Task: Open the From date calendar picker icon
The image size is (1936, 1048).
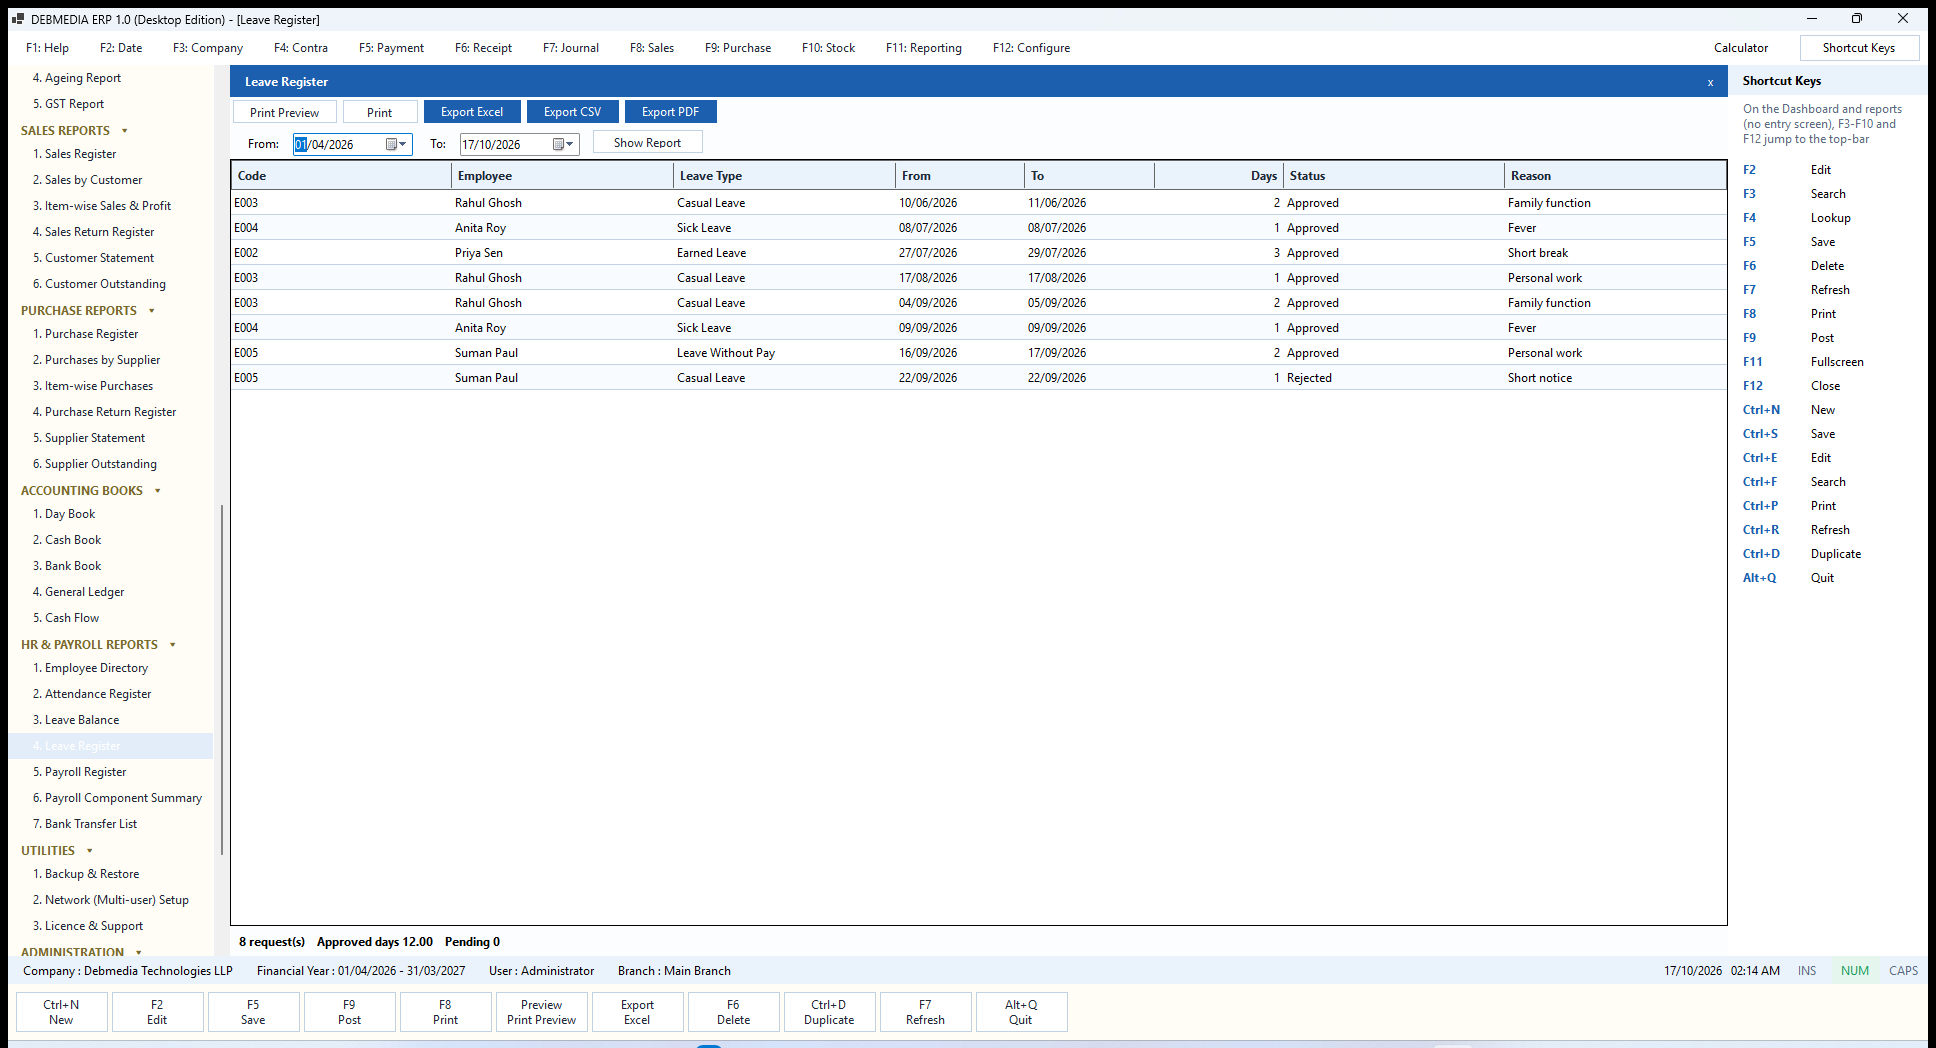Action: 391,144
